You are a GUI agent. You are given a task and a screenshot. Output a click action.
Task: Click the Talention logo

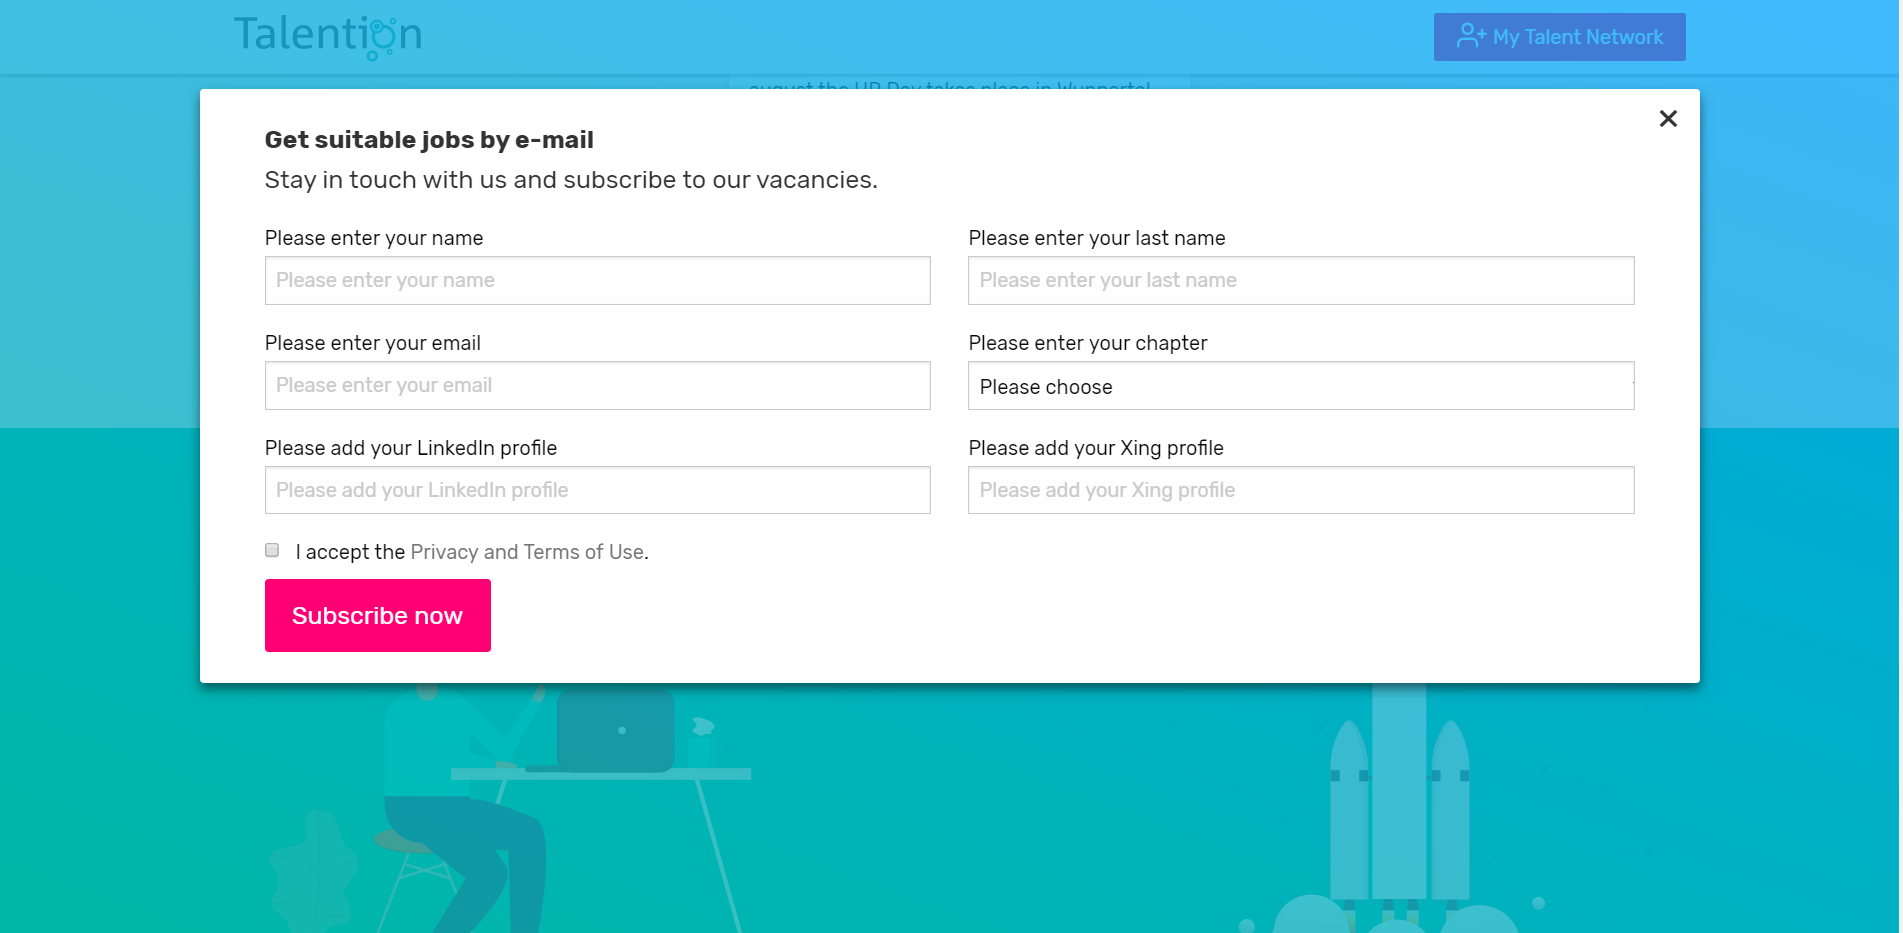tap(328, 36)
